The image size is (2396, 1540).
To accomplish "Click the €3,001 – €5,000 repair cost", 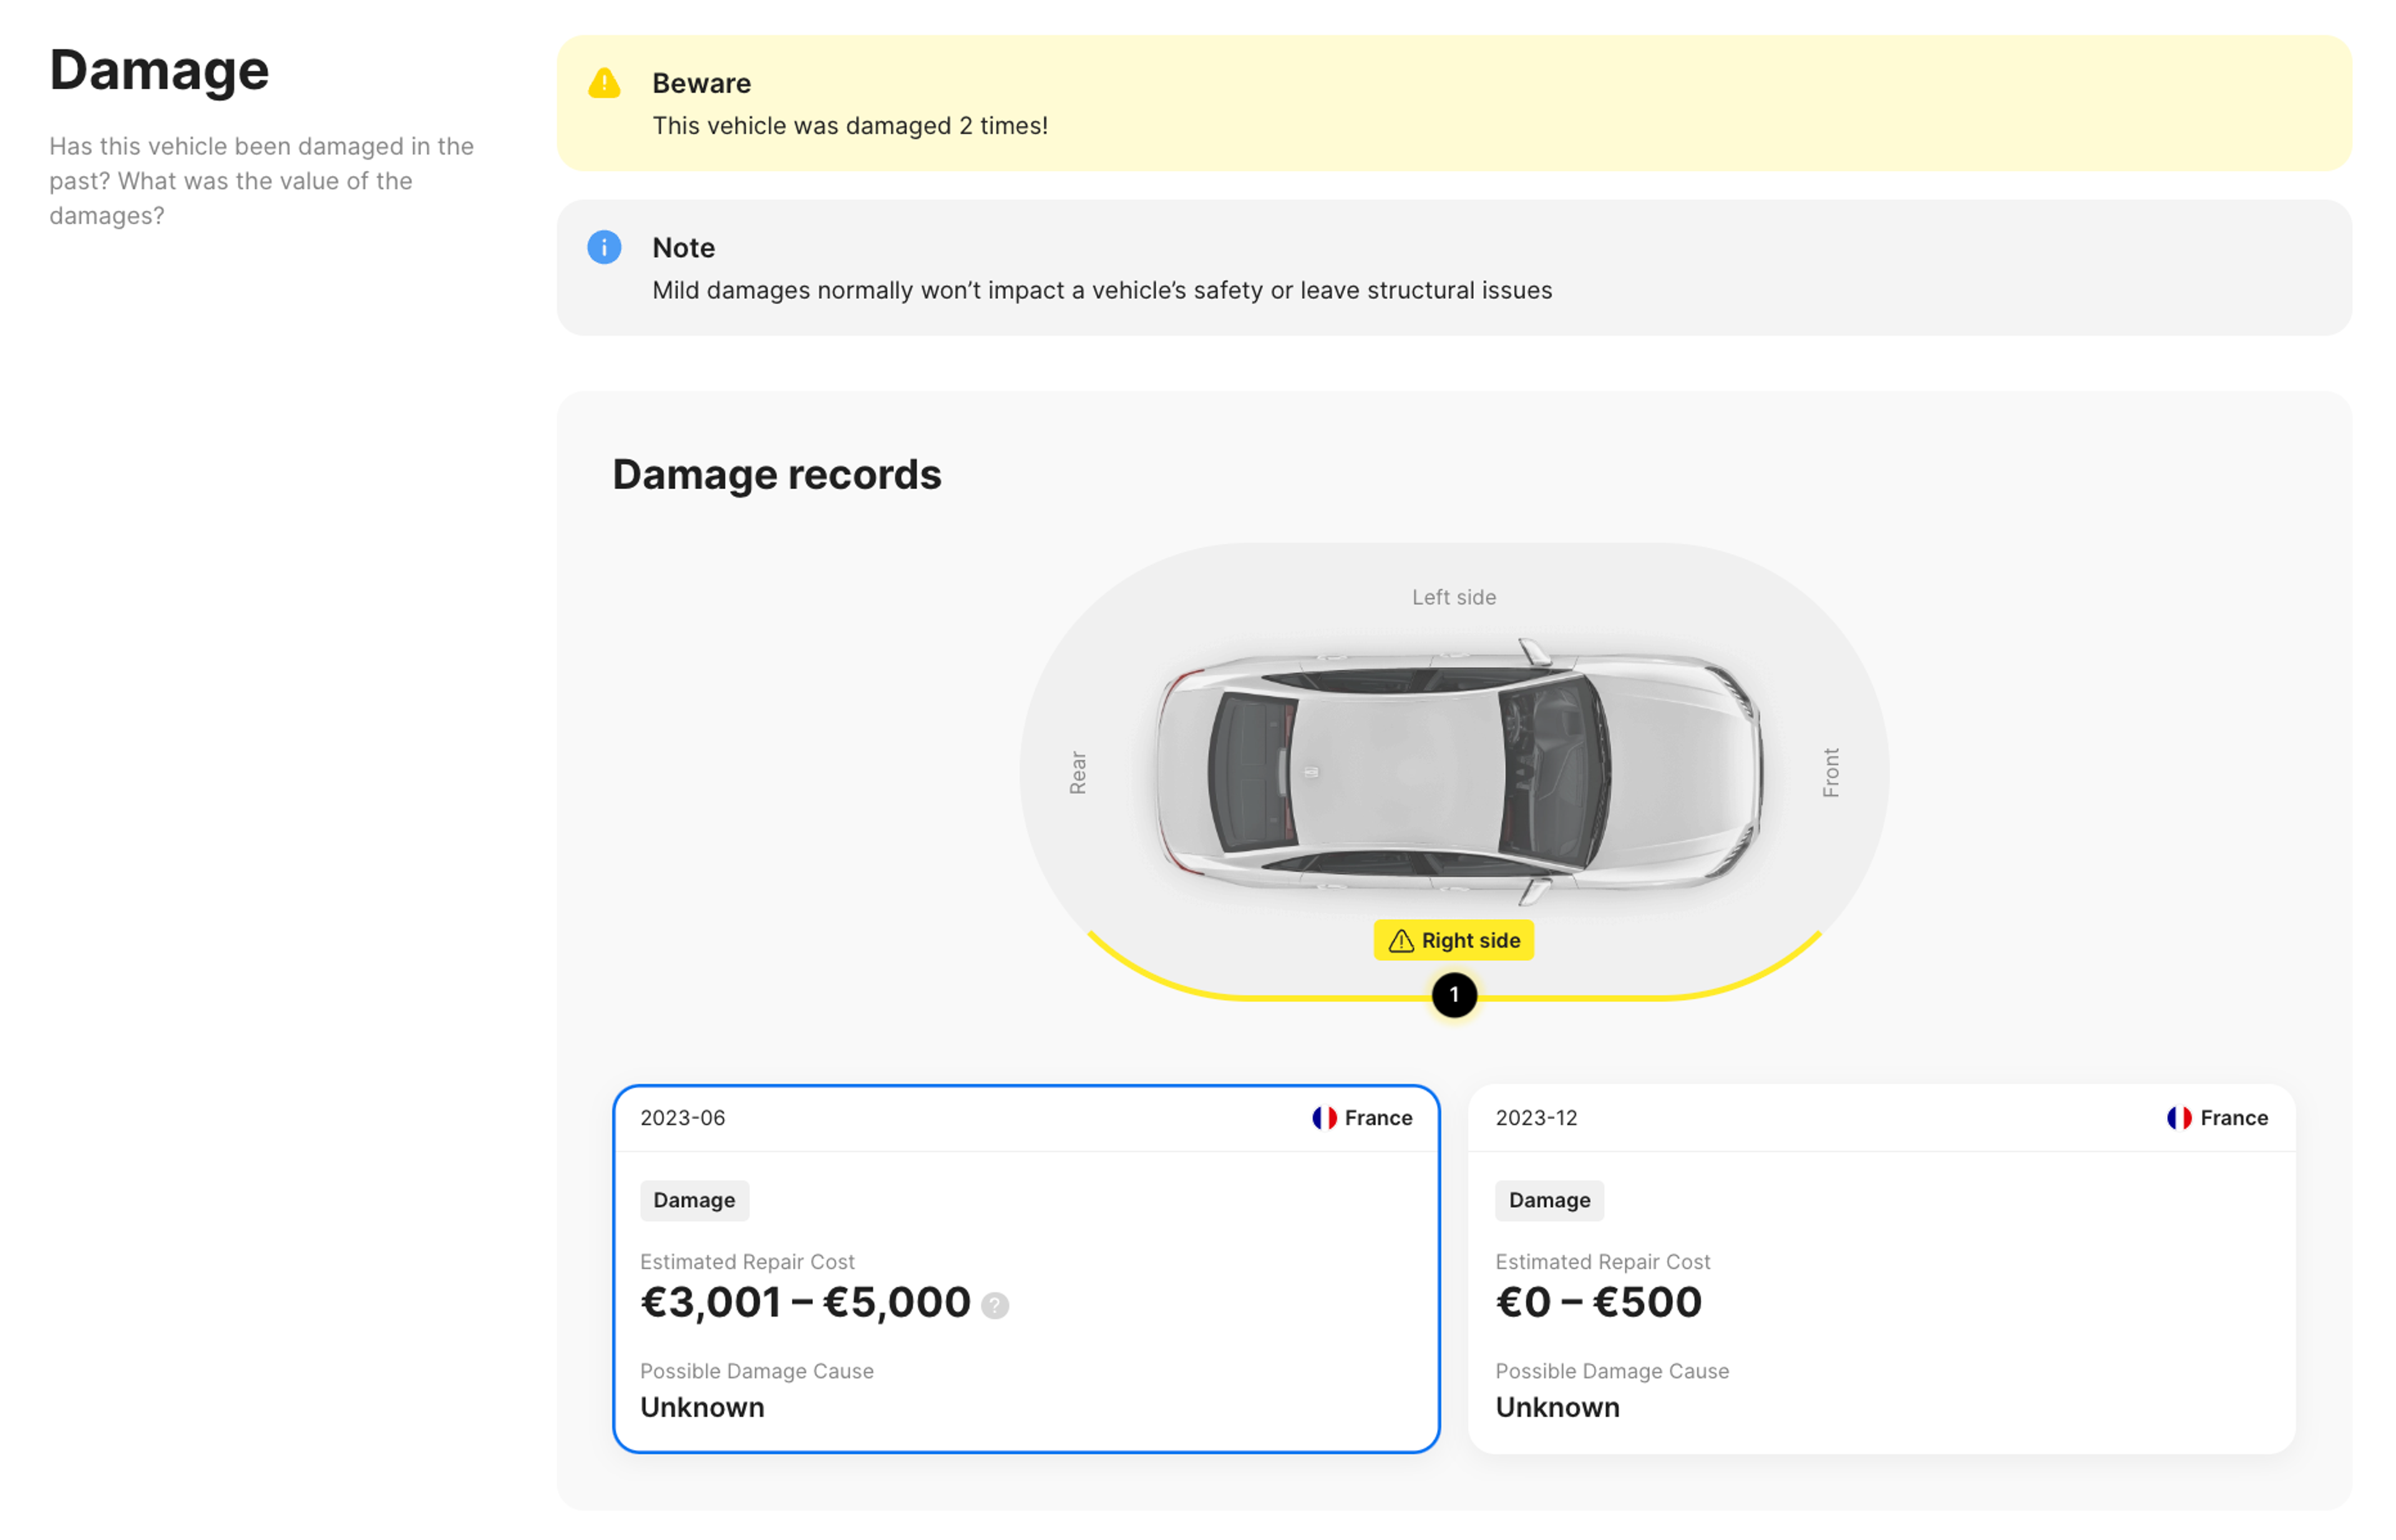I will [805, 1302].
